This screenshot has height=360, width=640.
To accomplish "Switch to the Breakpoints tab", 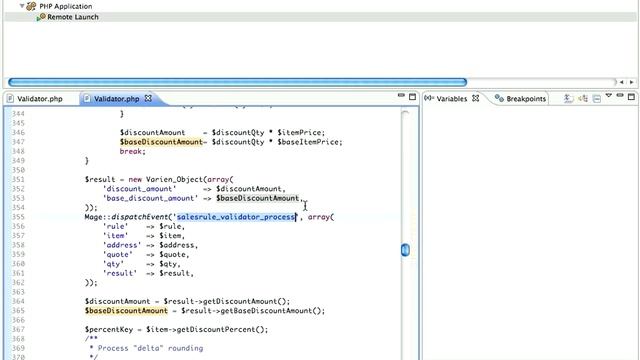I will pos(526,99).
